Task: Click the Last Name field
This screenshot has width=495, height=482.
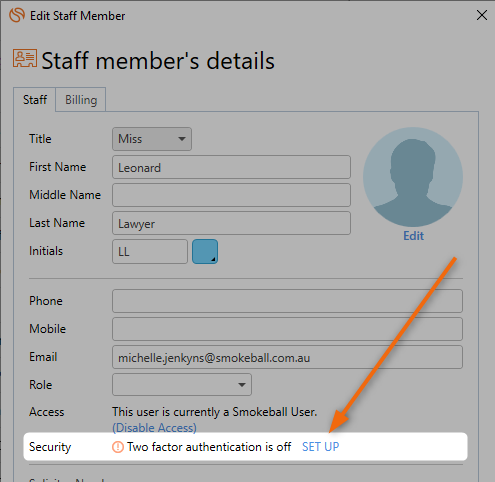Action: (231, 223)
